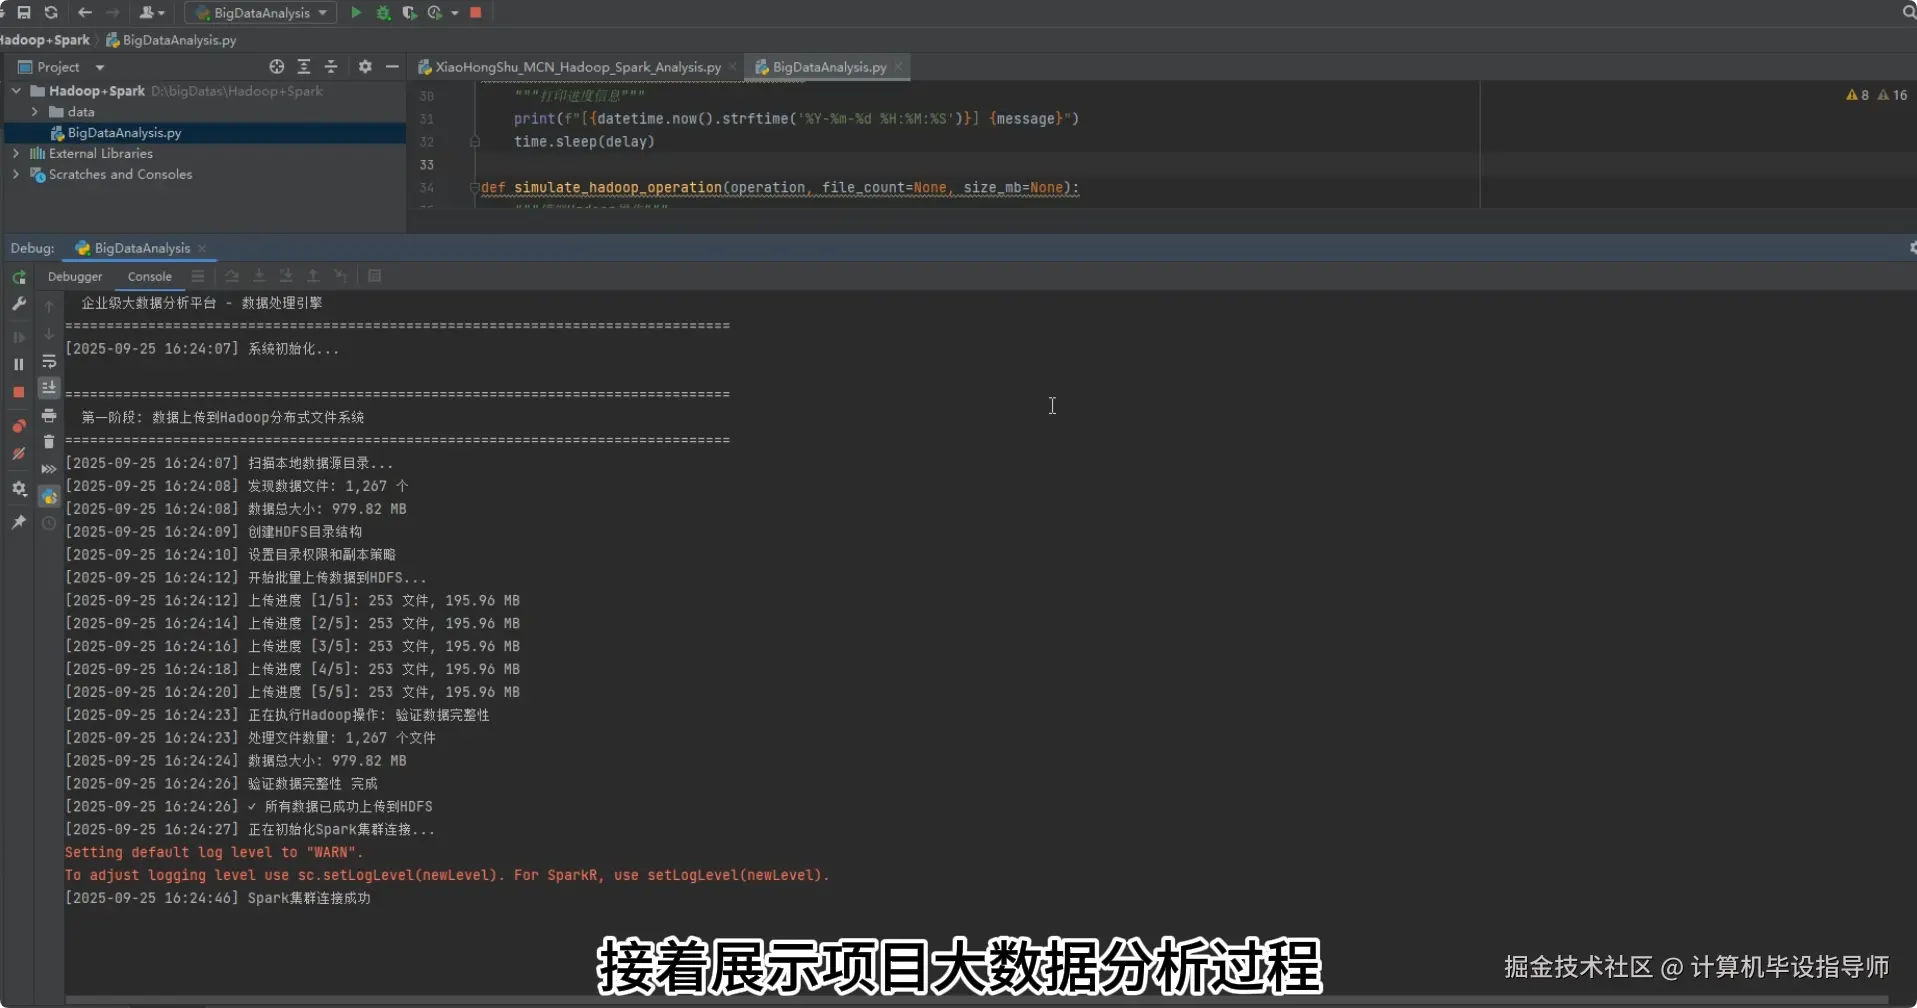This screenshot has width=1917, height=1008.
Task: Click the 16 weak warnings indicator
Action: [1892, 95]
